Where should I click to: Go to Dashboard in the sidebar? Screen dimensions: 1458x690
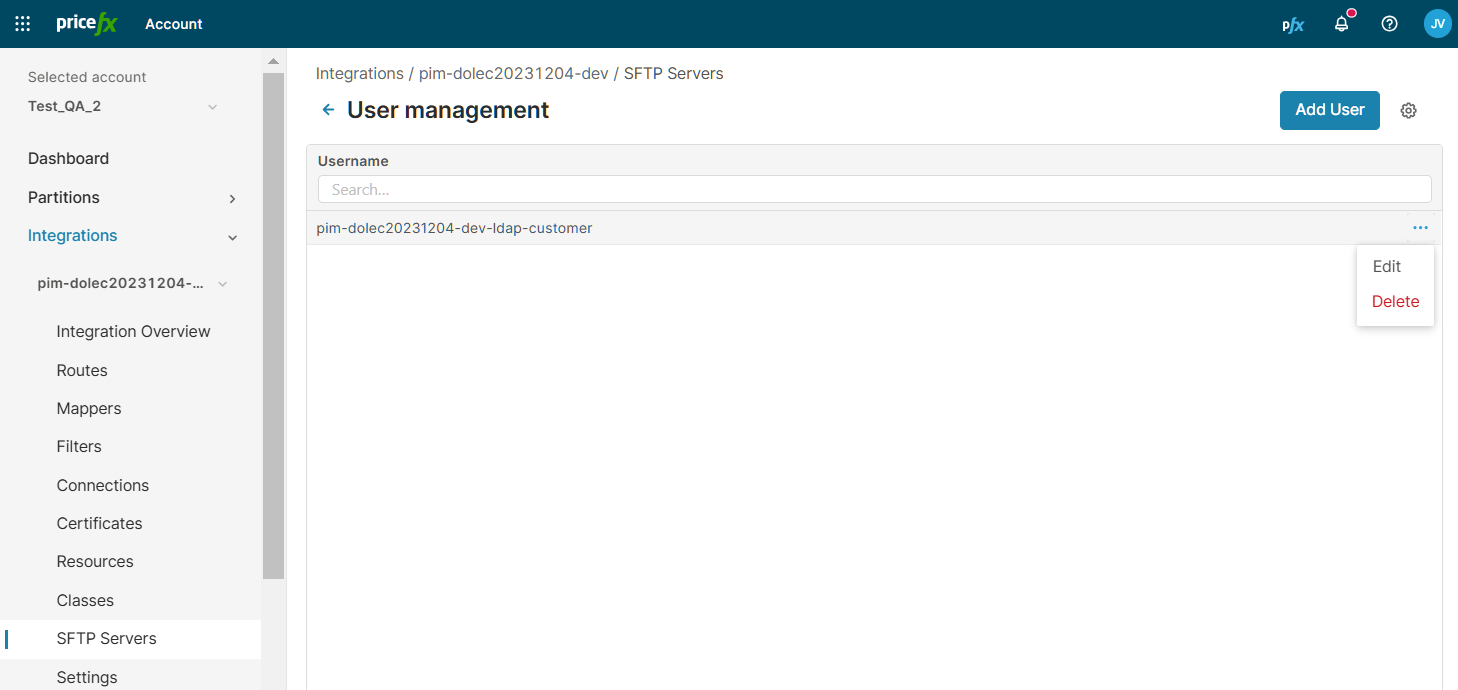(x=68, y=159)
